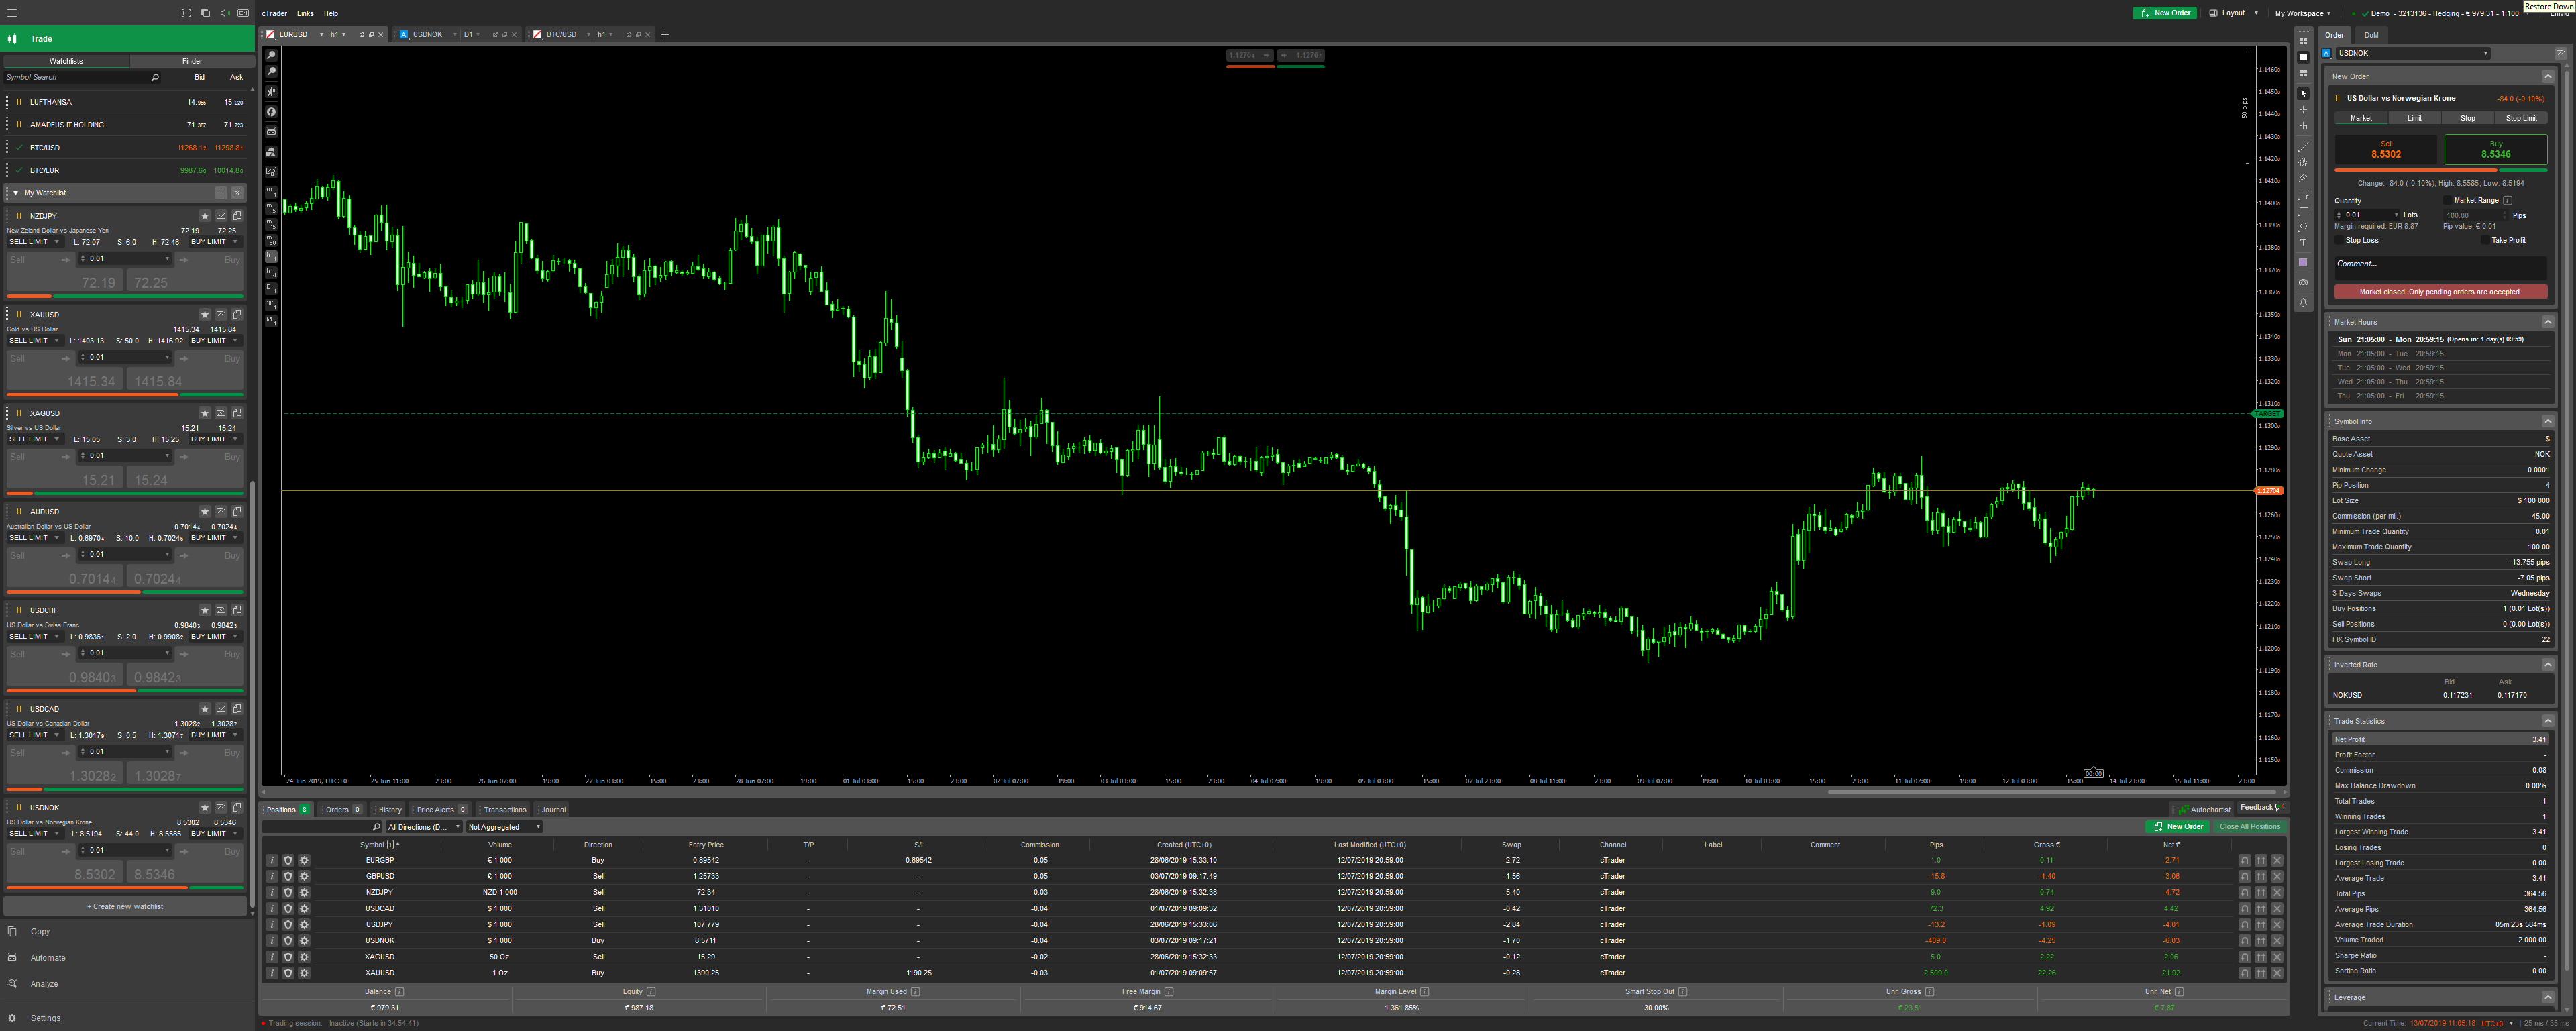Open the Help menu
The image size is (2576, 1031).
pyautogui.click(x=331, y=14)
